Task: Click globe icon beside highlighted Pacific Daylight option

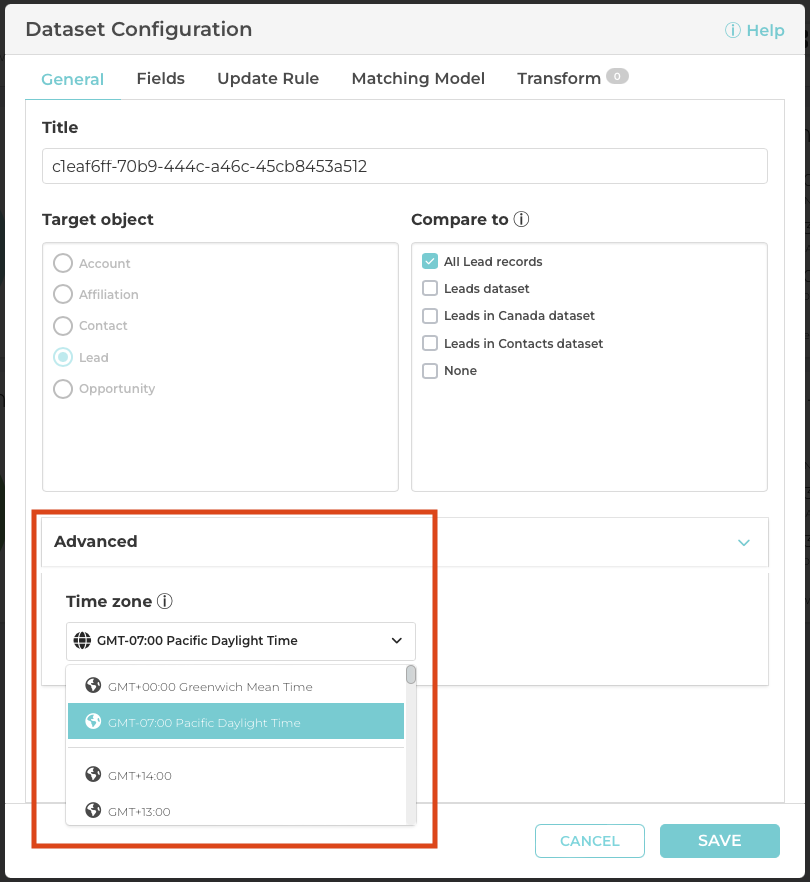Action: (x=94, y=722)
